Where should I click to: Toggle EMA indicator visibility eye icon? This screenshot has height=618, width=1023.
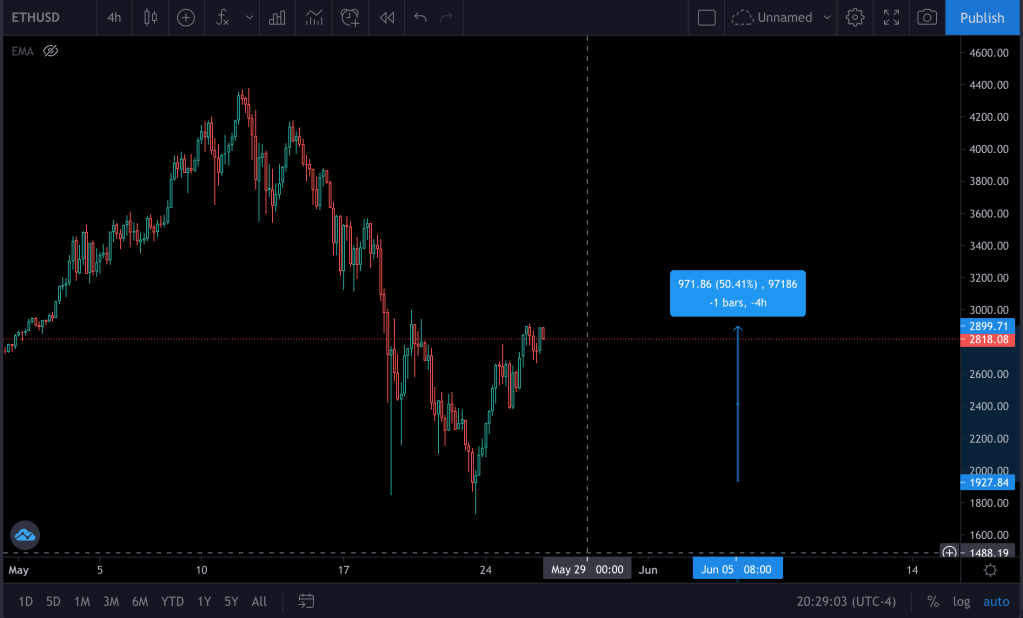pos(51,50)
